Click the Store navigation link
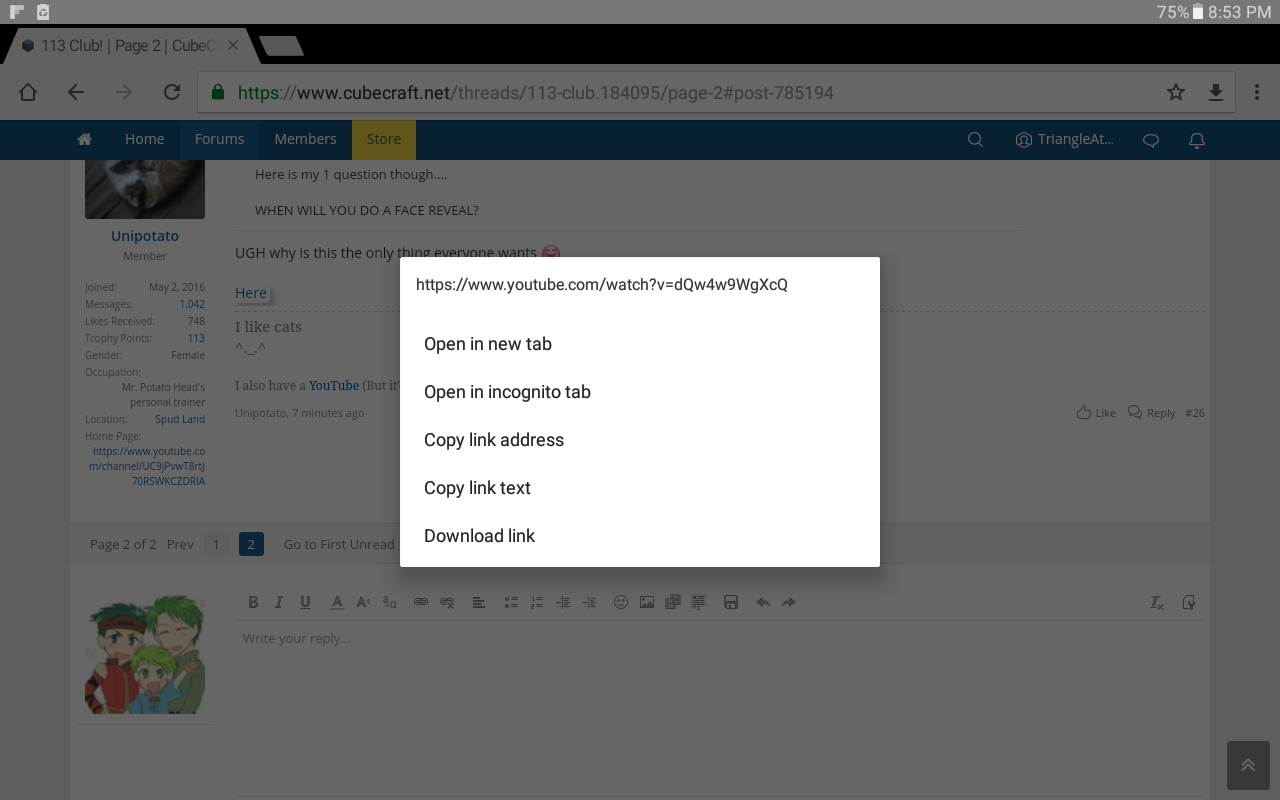The image size is (1280, 800). tap(383, 139)
